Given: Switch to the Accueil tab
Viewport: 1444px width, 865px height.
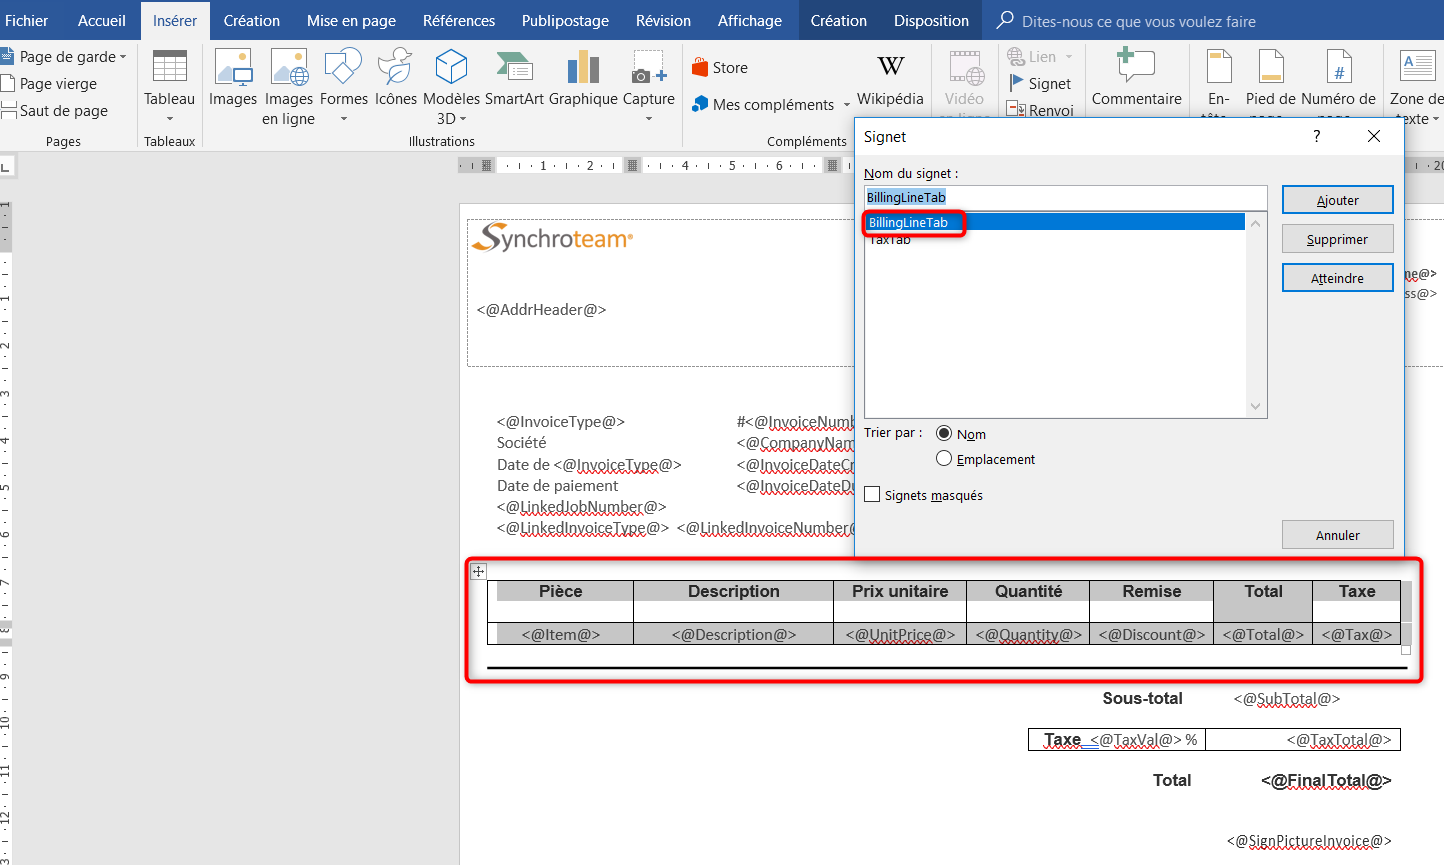Looking at the screenshot, I should [x=102, y=20].
